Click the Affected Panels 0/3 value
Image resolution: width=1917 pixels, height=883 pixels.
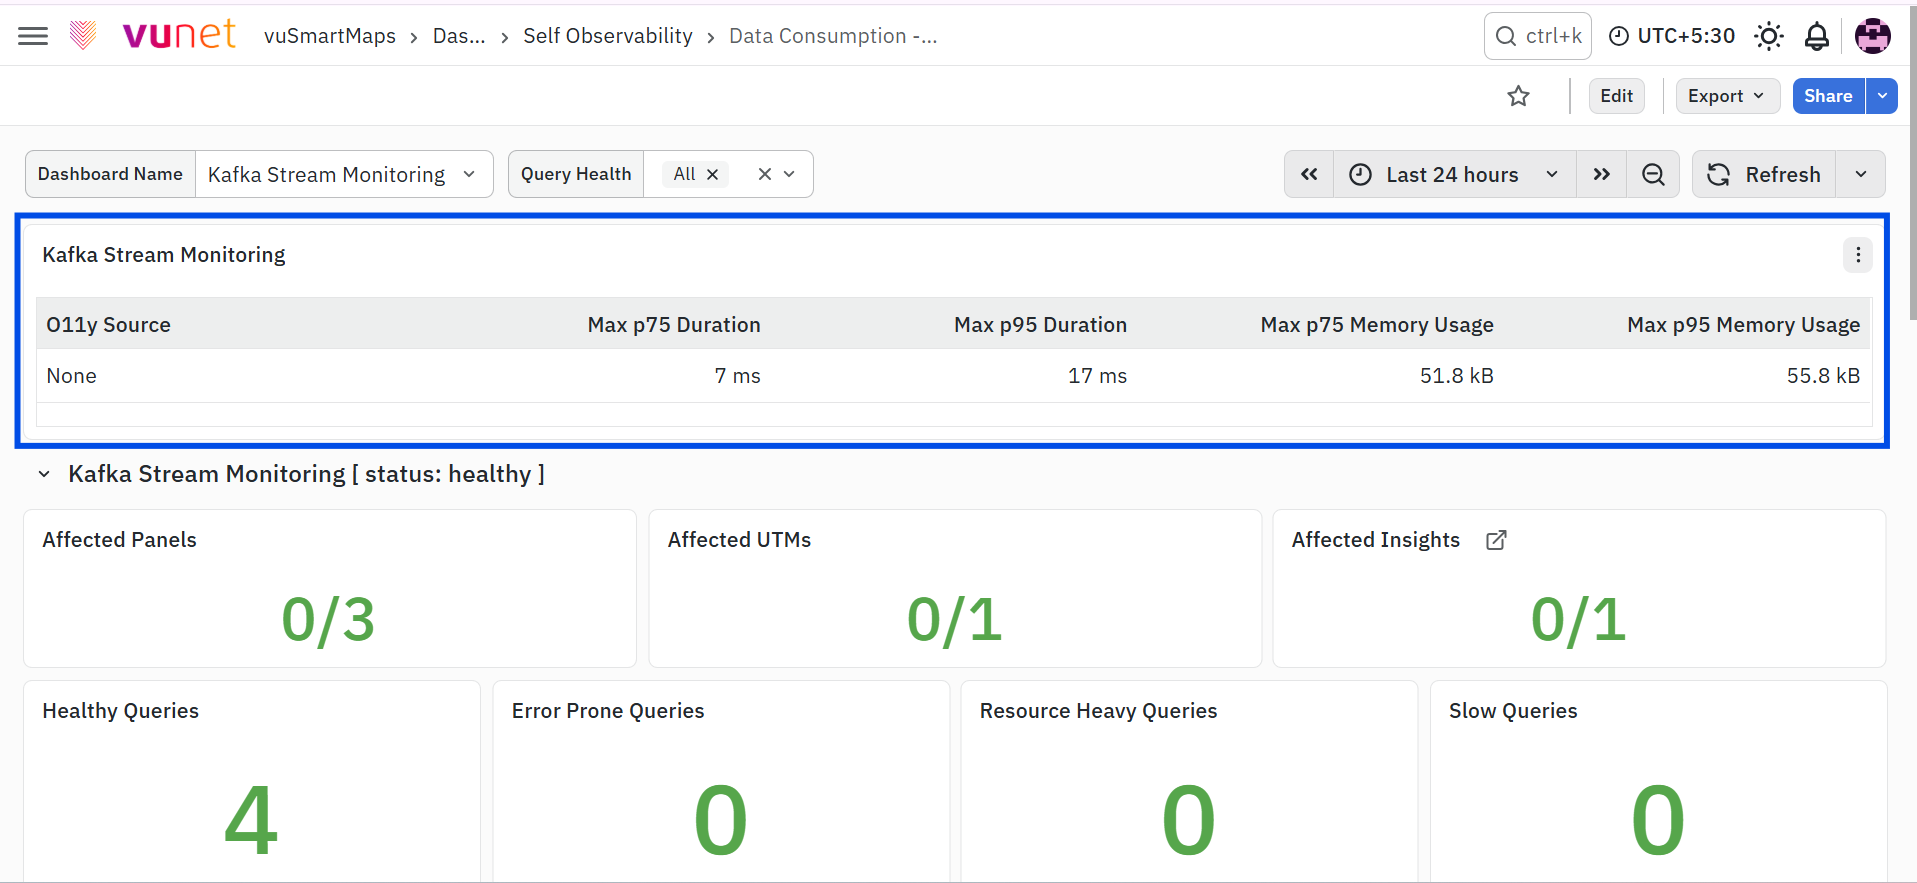click(x=329, y=619)
